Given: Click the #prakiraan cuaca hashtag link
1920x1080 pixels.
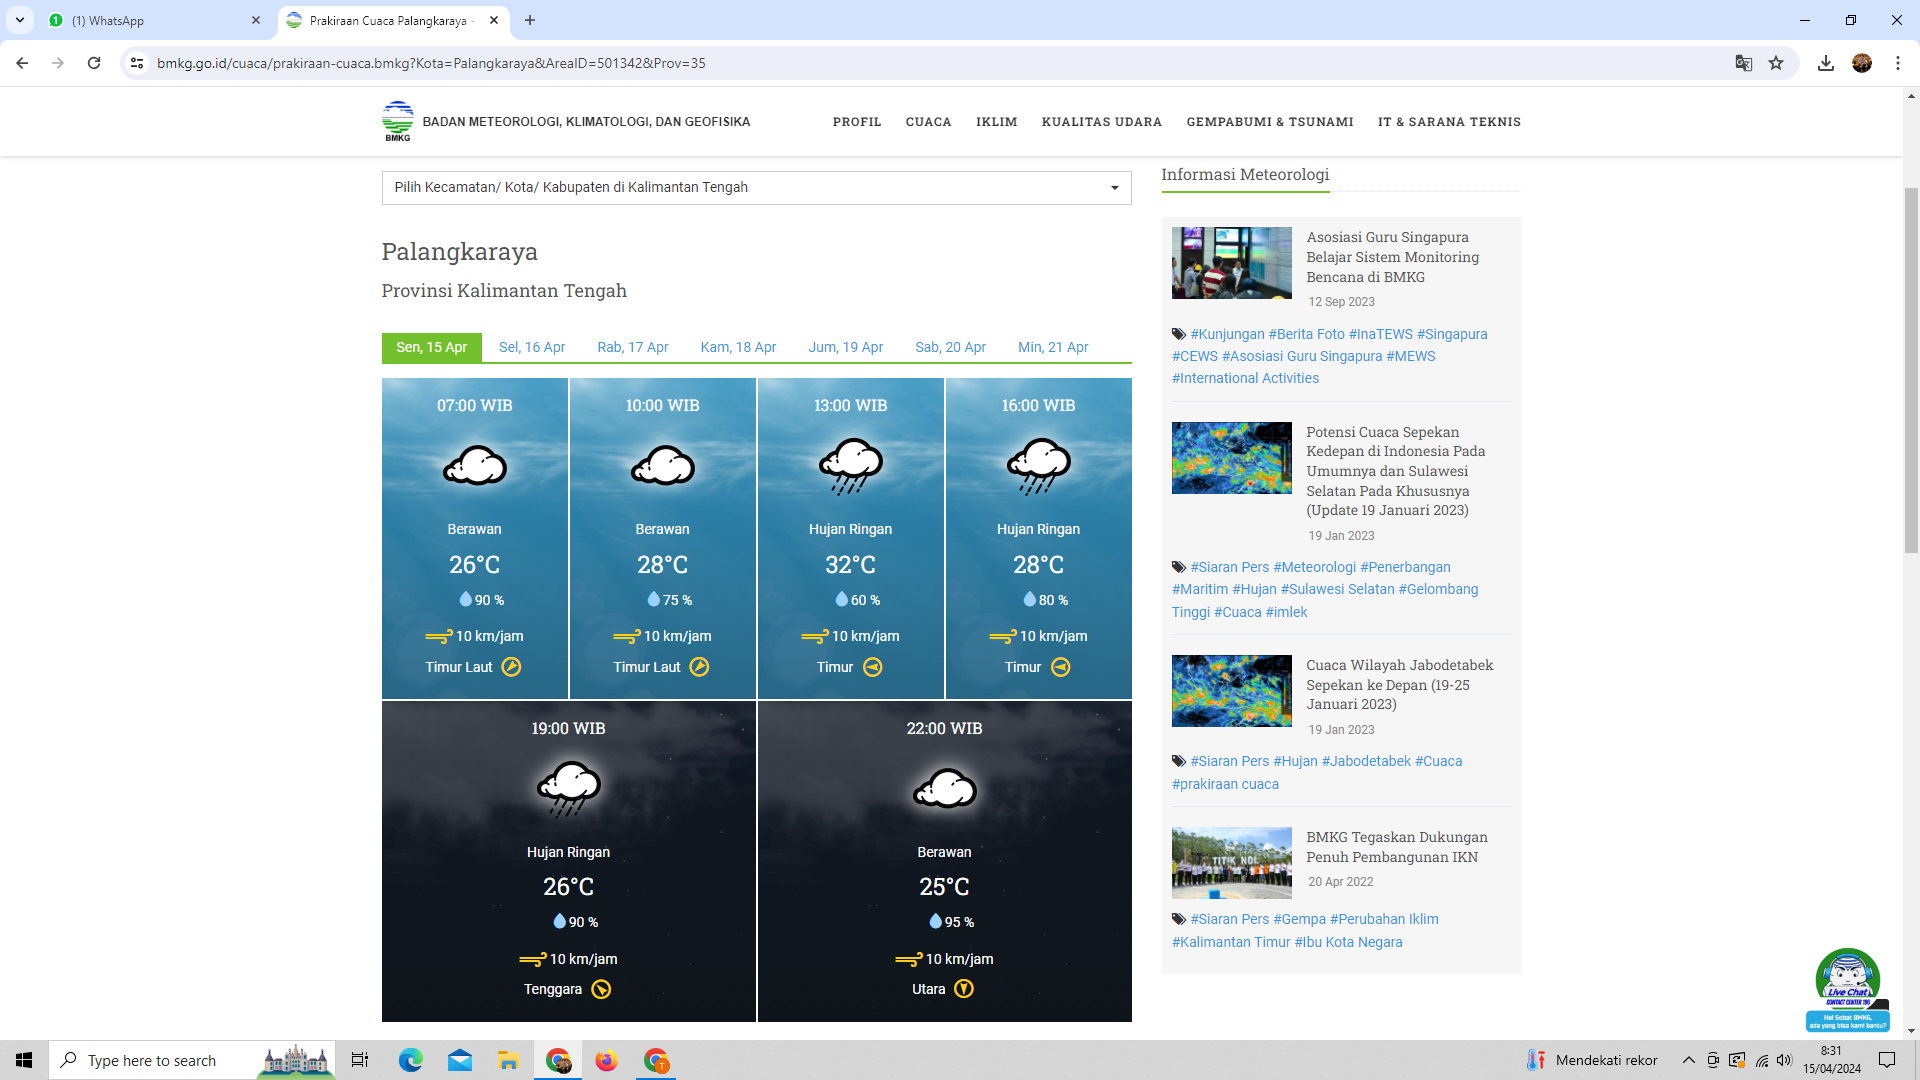Looking at the screenshot, I should 1225,784.
